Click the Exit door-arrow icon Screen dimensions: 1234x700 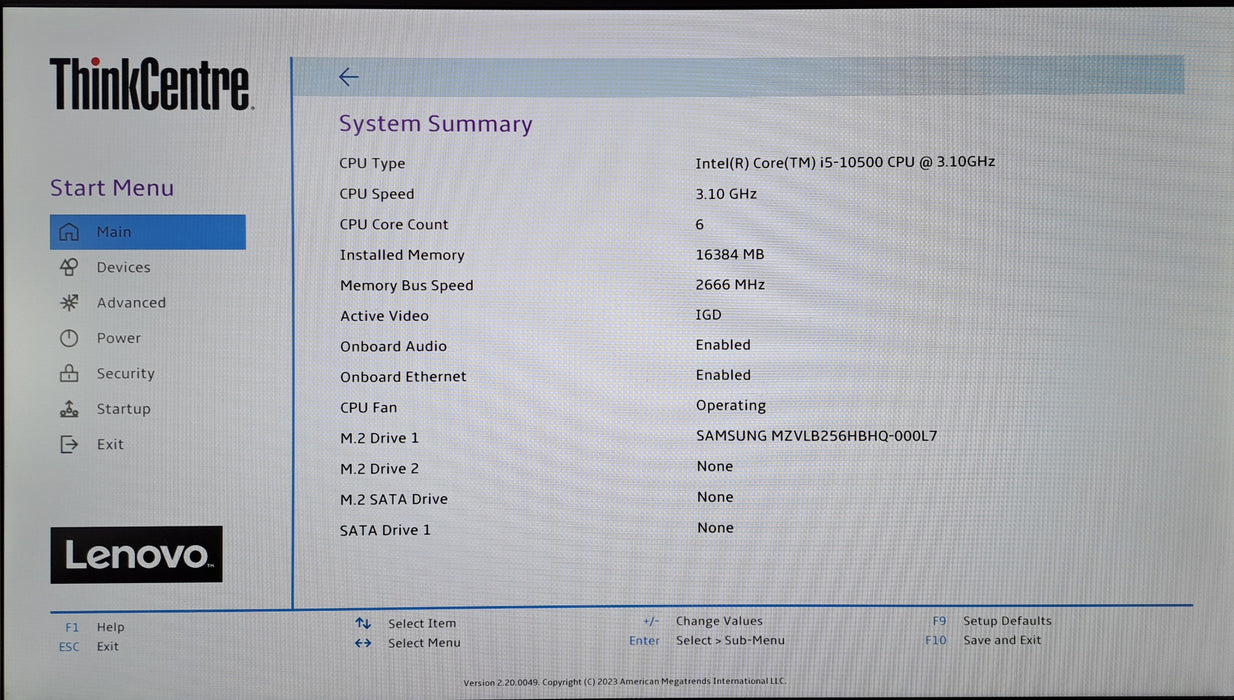click(x=69, y=444)
